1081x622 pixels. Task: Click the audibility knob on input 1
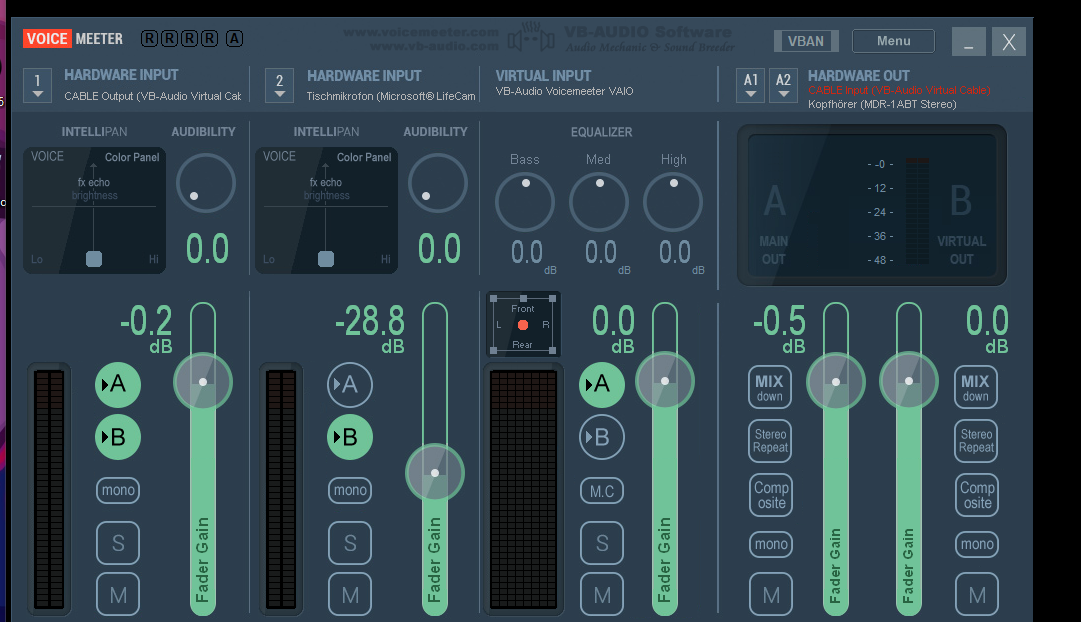[206, 183]
